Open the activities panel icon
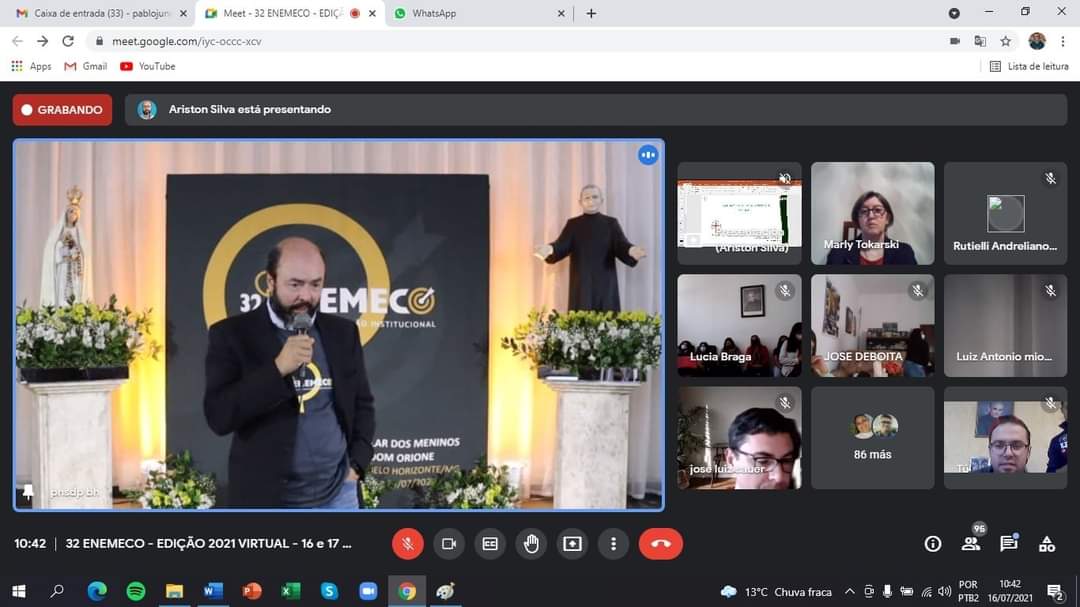Viewport: 1080px width, 607px height. pyautogui.click(x=1047, y=544)
